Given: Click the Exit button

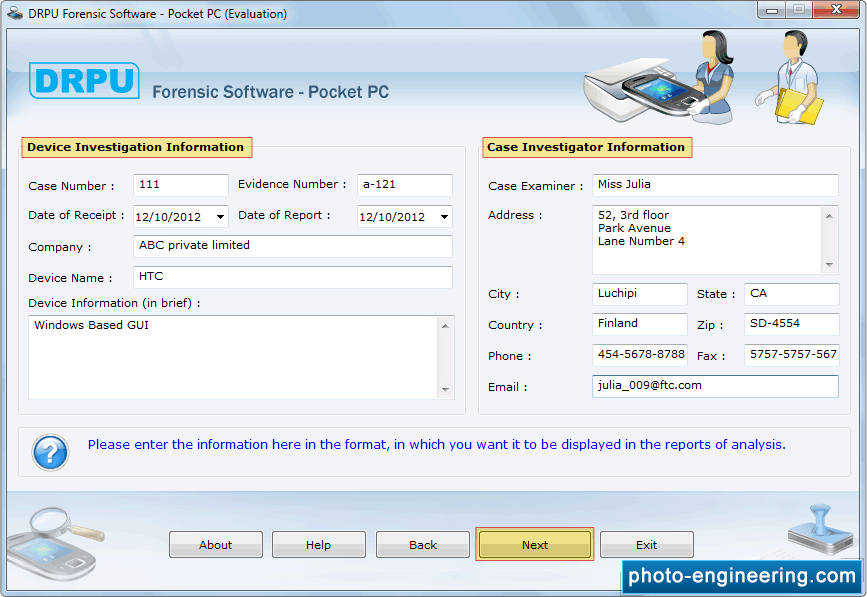Looking at the screenshot, I should (x=646, y=545).
